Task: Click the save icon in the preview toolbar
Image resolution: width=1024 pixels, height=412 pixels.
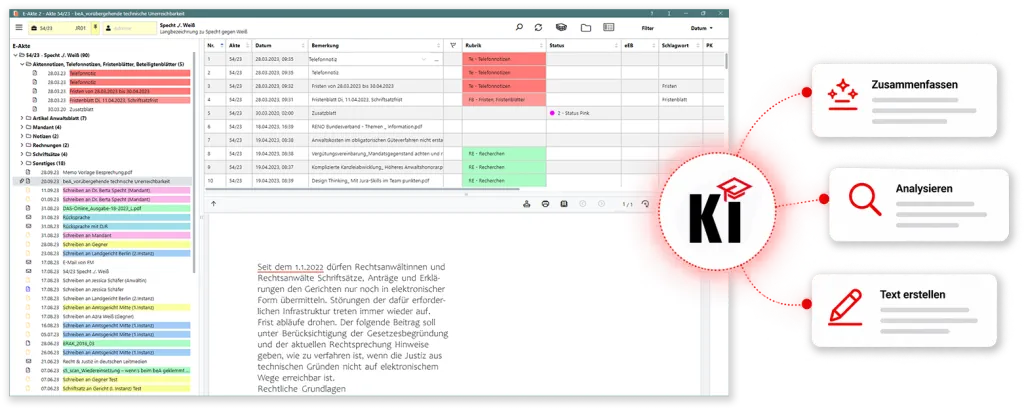Action: (564, 204)
